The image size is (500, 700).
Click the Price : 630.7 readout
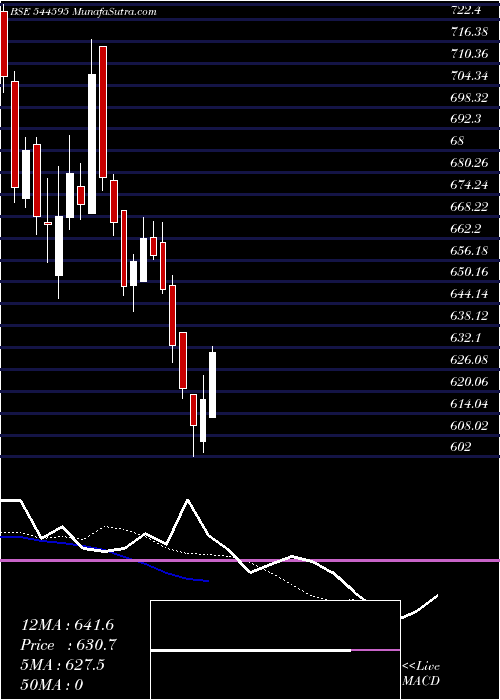tap(69, 645)
